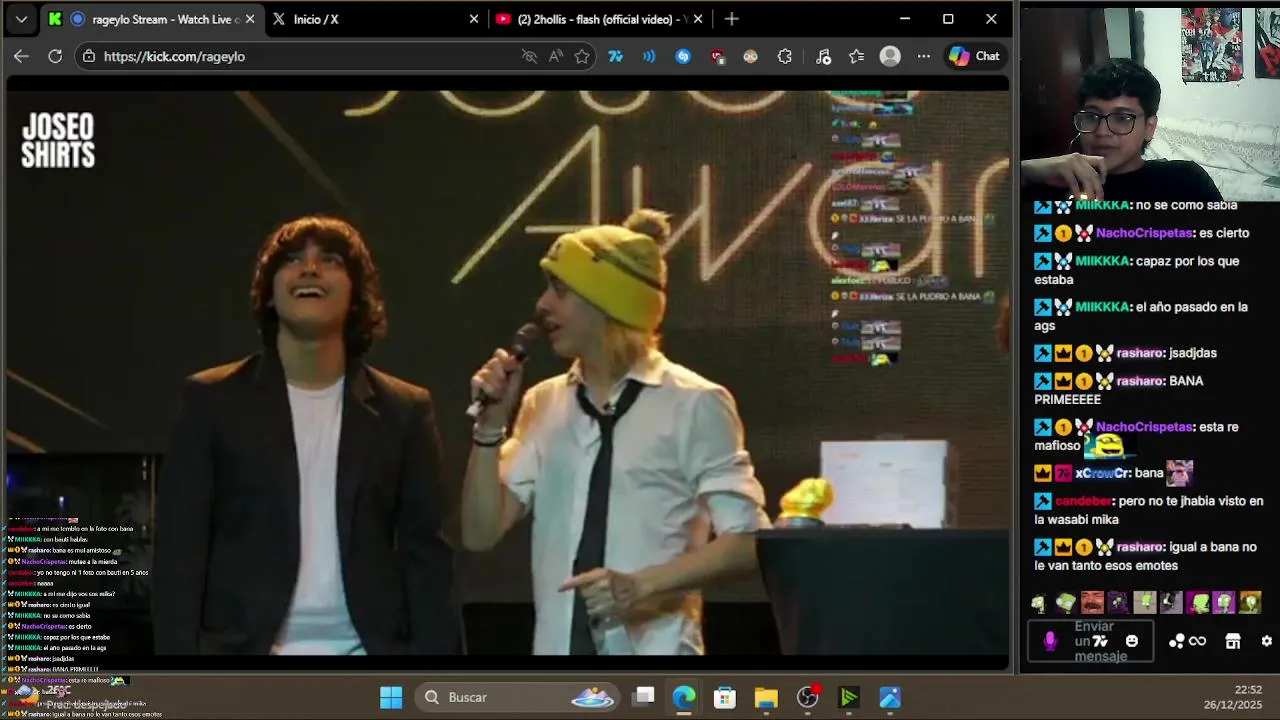This screenshot has width=1280, height=720.
Task: Reload the kick.com page
Action: click(x=55, y=56)
